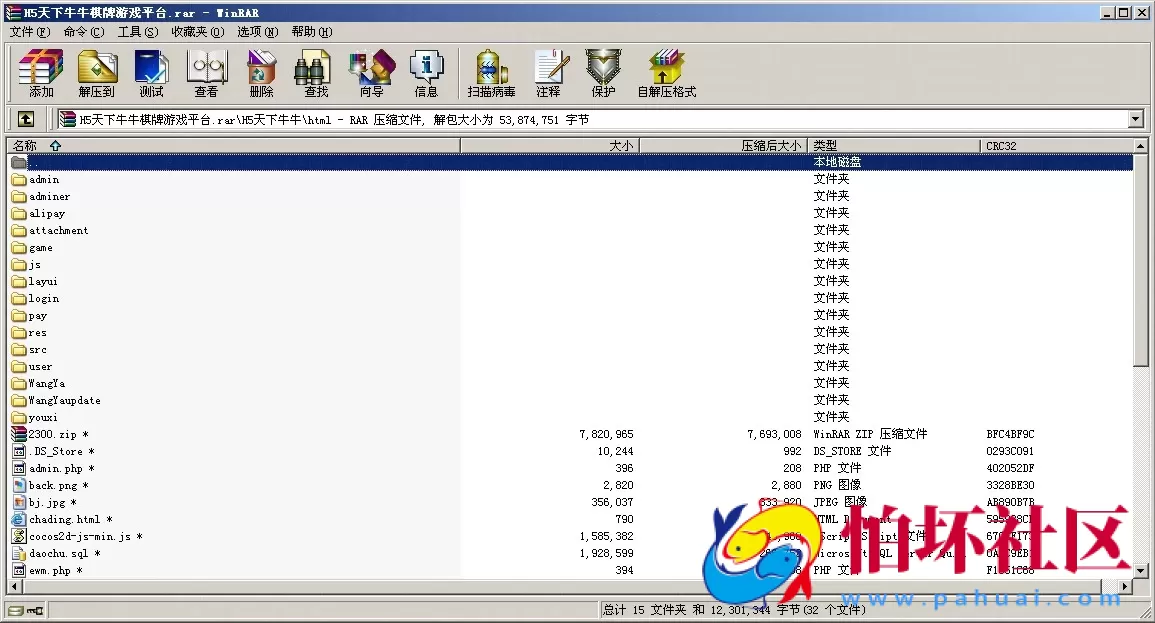This screenshot has height=623, width=1155.
Task: Open the 选项 (Options) menu
Action: pyautogui.click(x=257, y=31)
